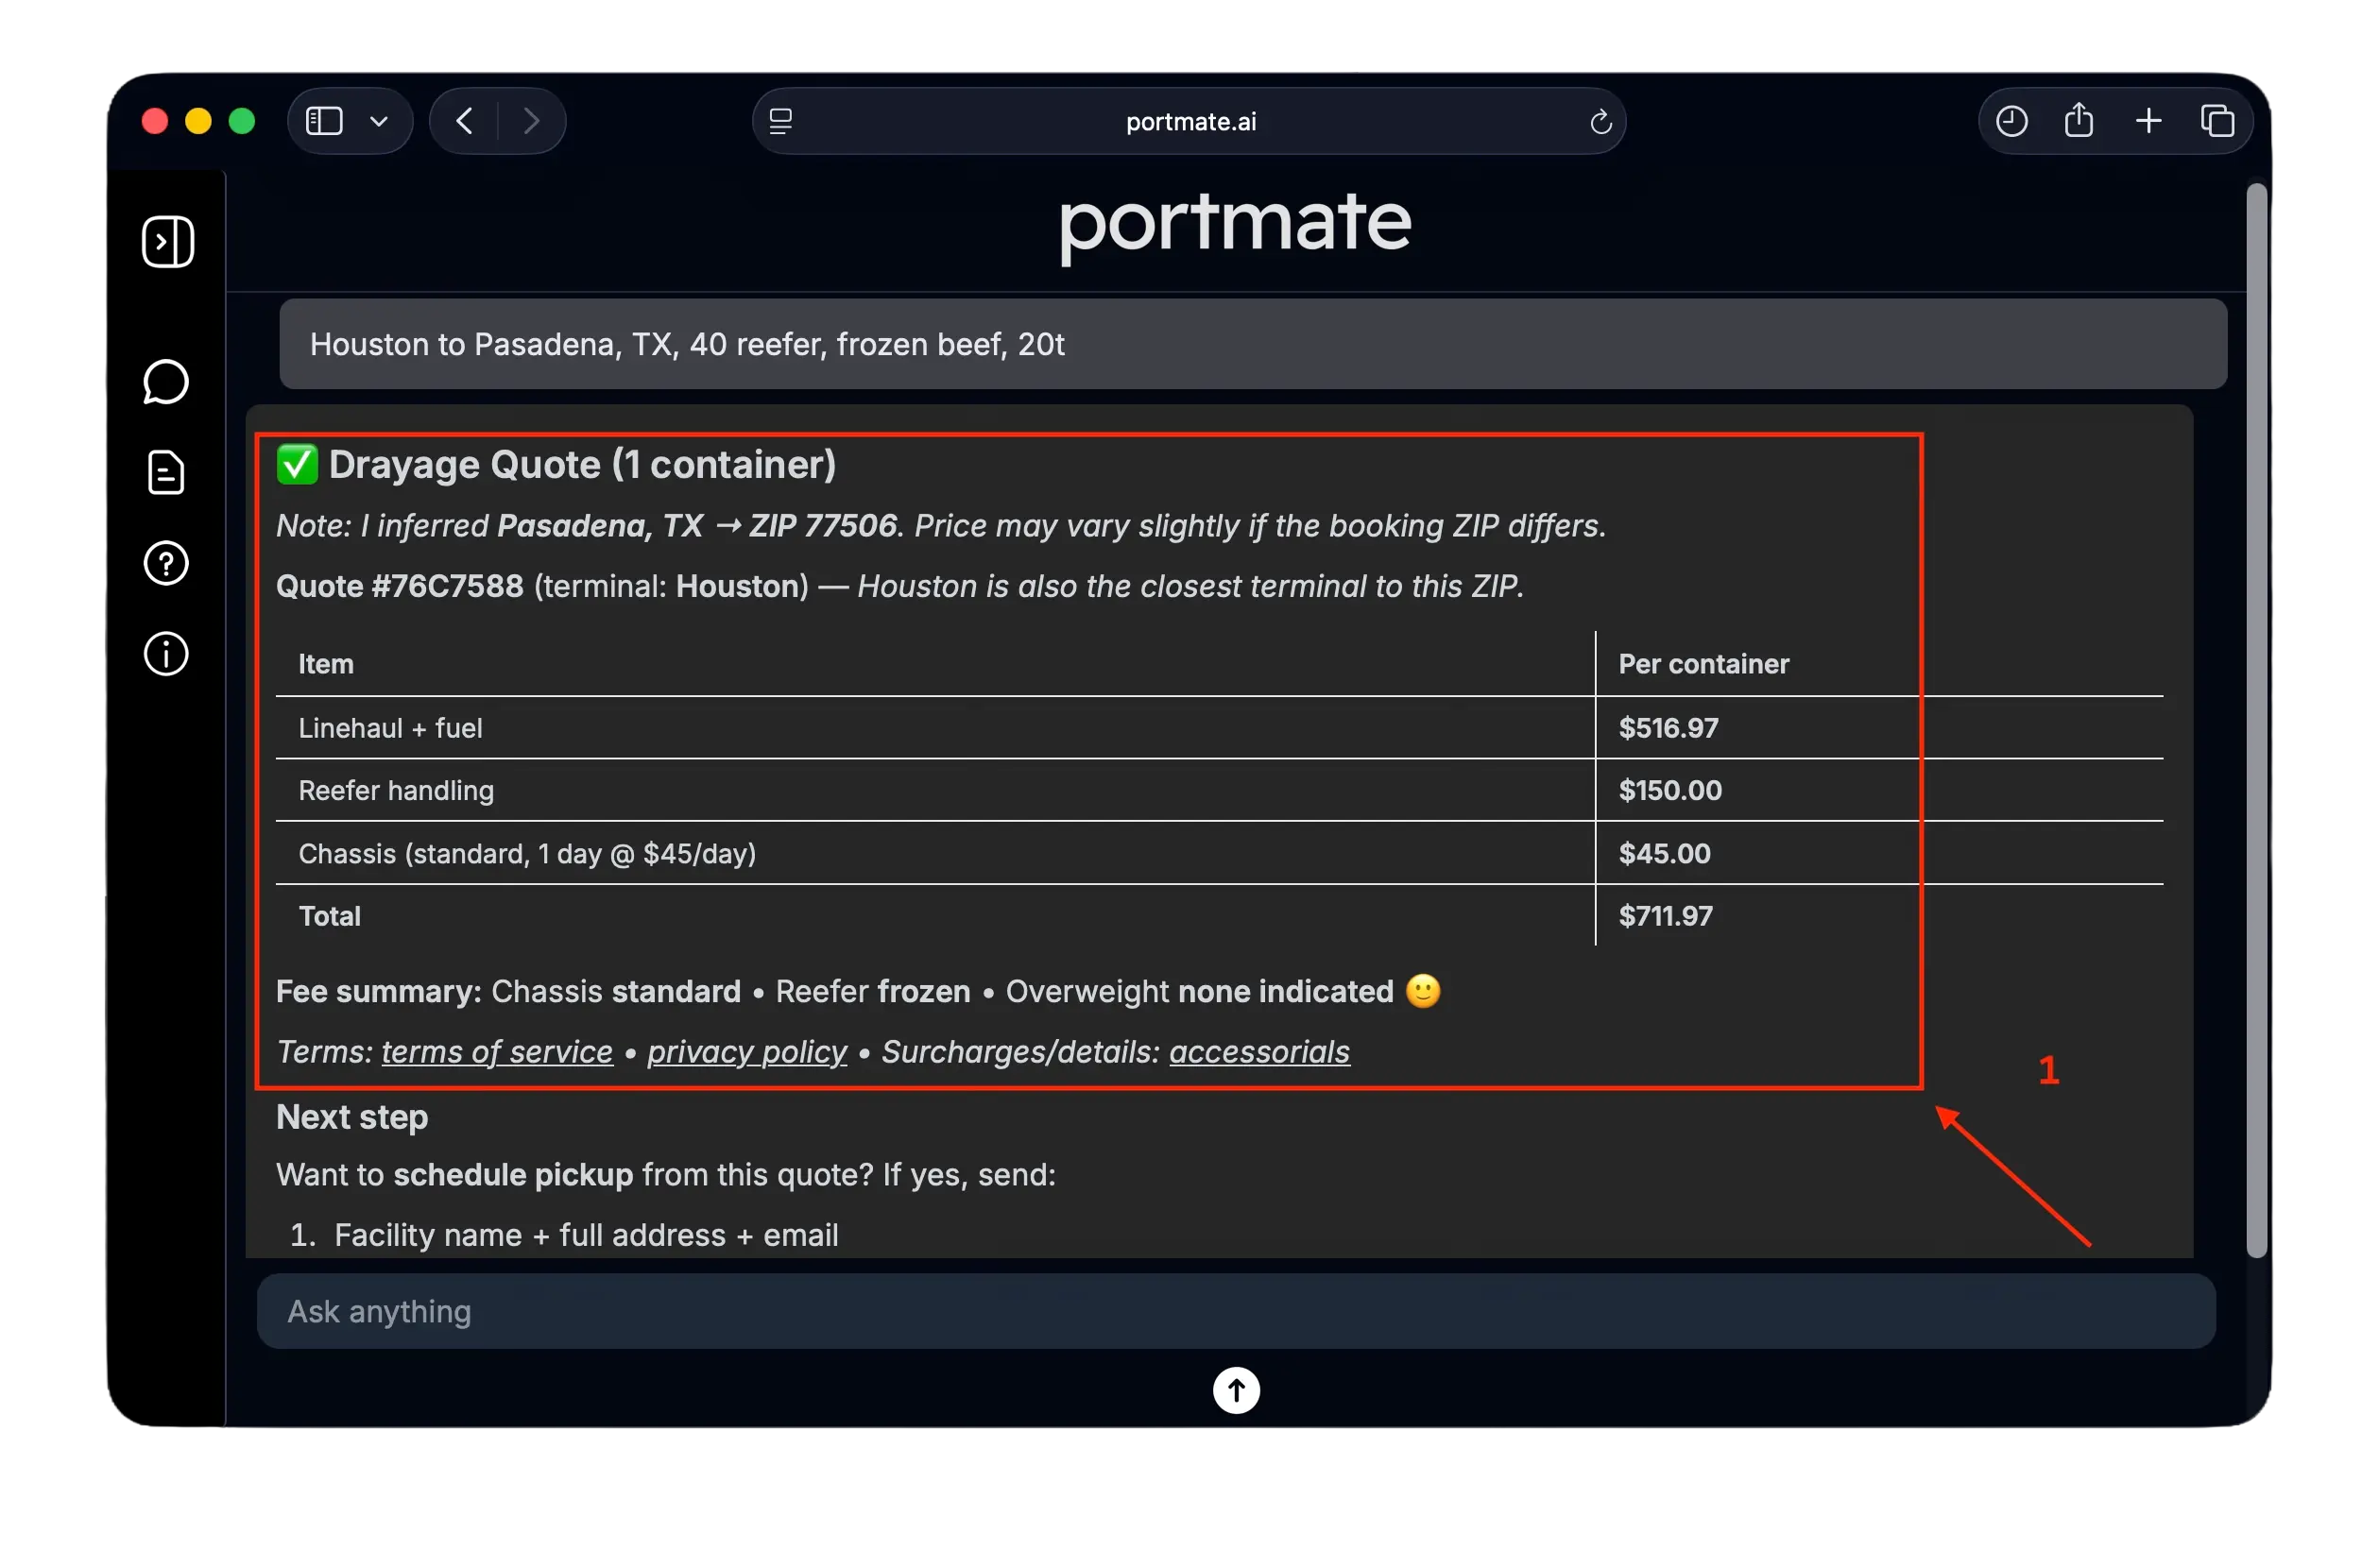The height and width of the screenshot is (1568, 2379).
Task: Click the reader view icon in address bar
Action: [781, 121]
